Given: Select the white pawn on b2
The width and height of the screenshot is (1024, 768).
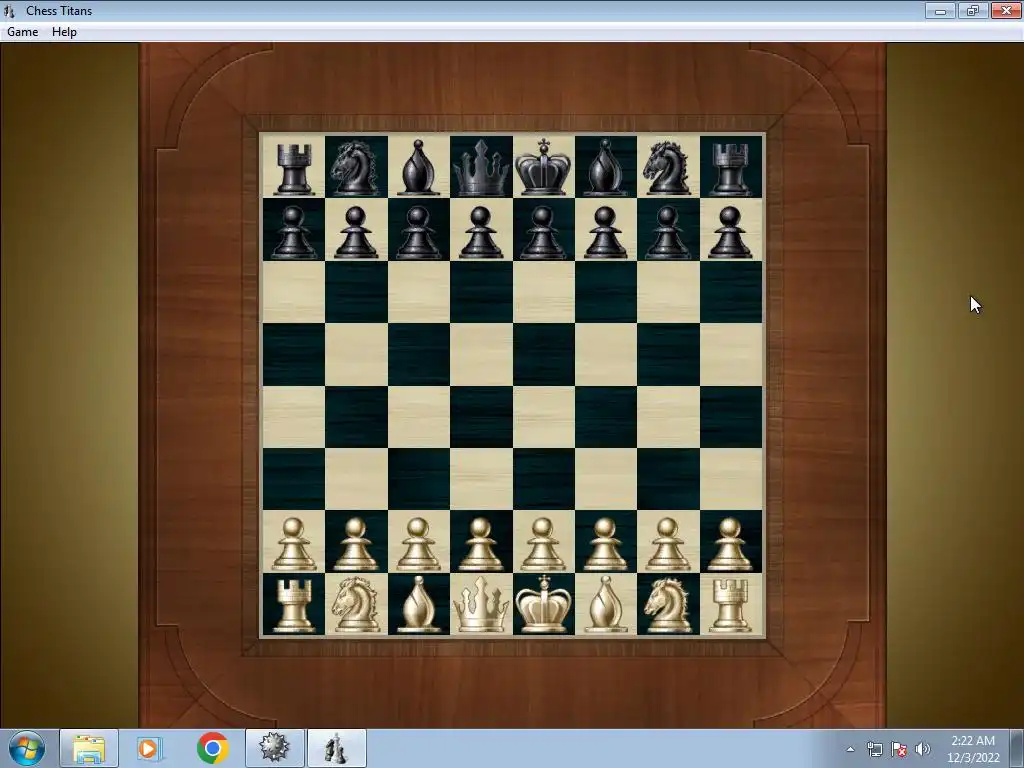Looking at the screenshot, I should click(355, 544).
